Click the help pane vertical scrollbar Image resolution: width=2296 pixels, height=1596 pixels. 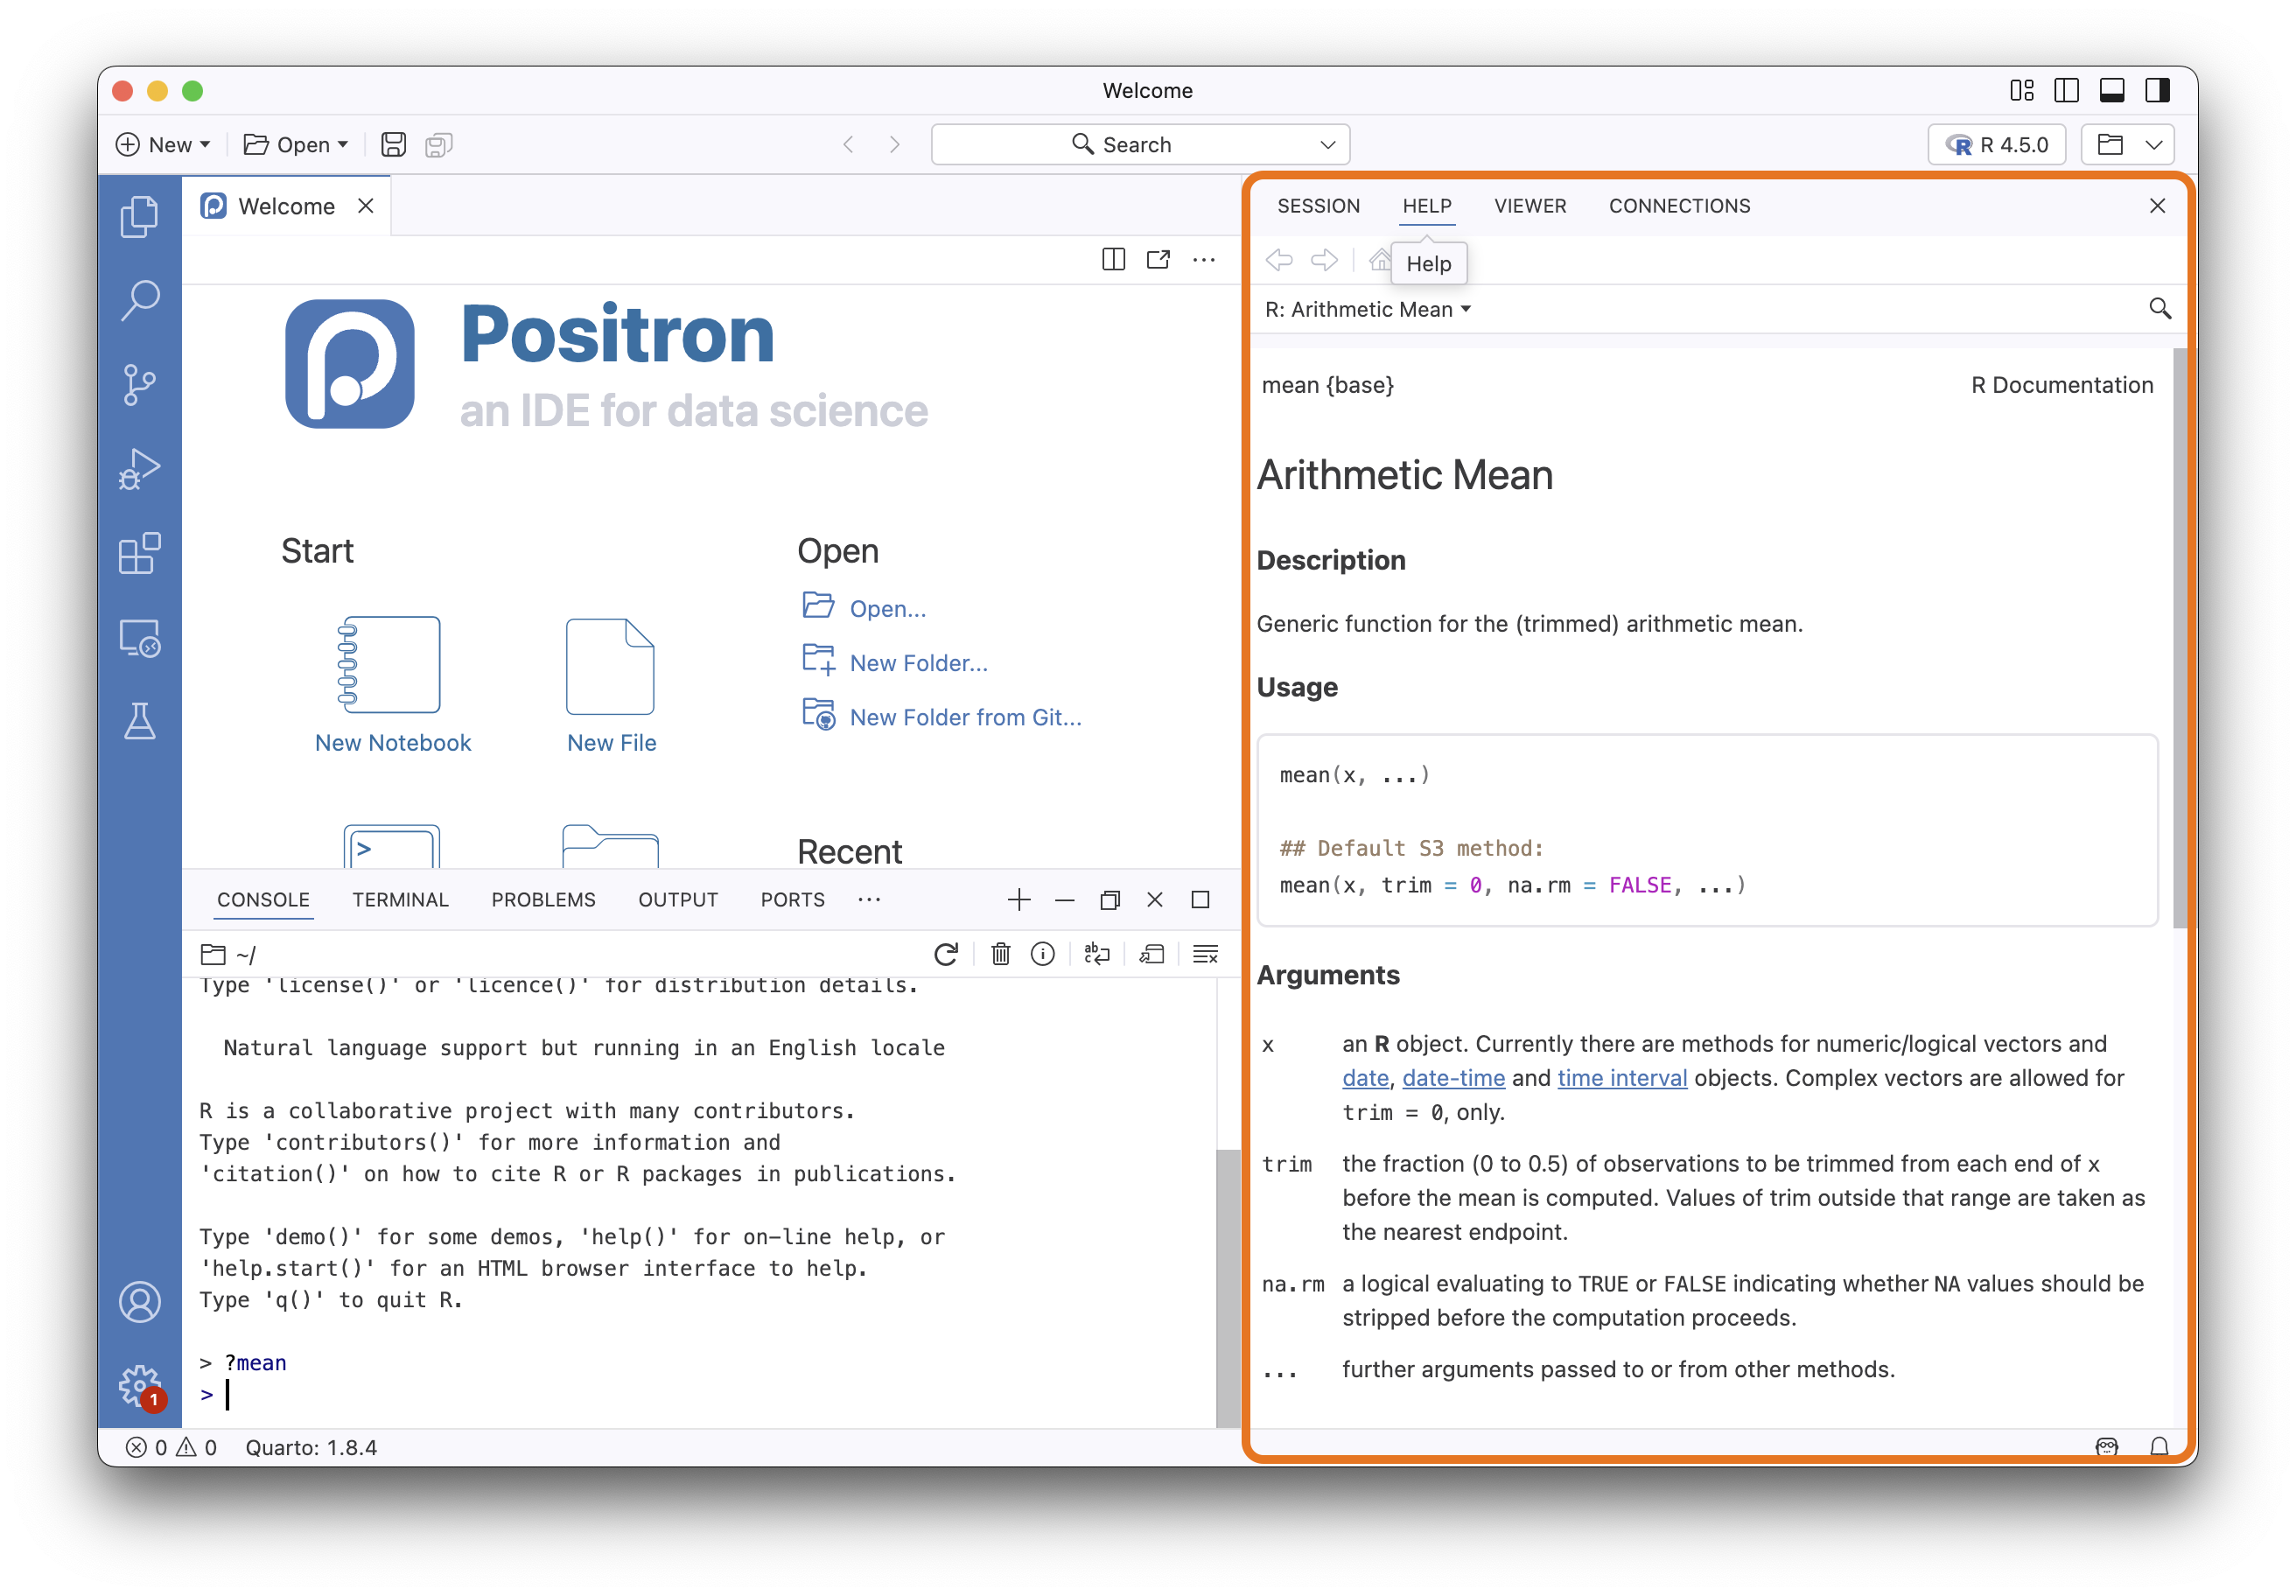(2180, 640)
